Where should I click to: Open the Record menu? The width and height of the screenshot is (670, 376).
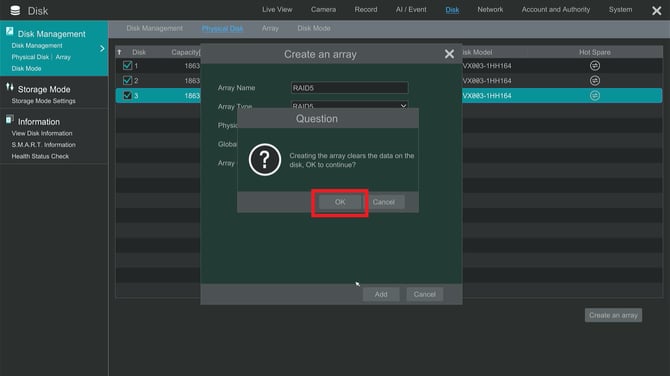coord(366,9)
